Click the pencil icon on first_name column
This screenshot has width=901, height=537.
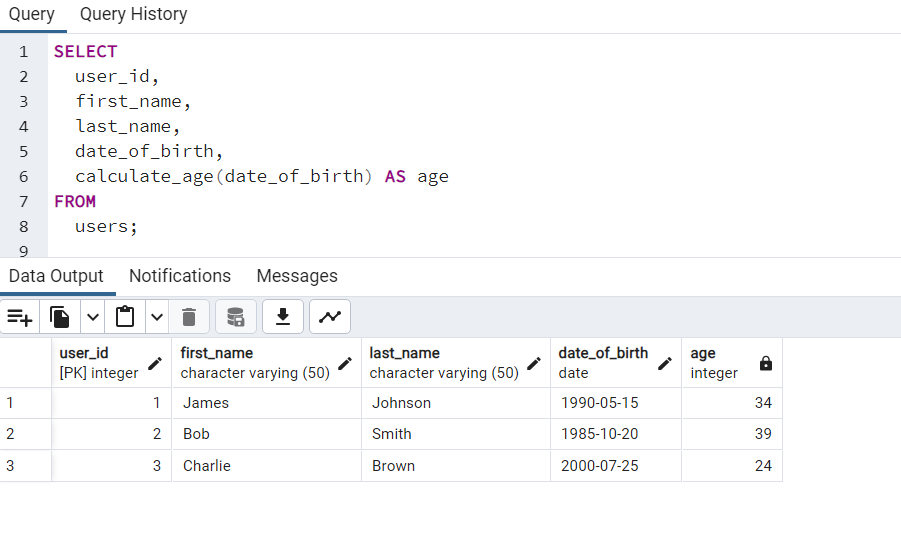point(345,363)
